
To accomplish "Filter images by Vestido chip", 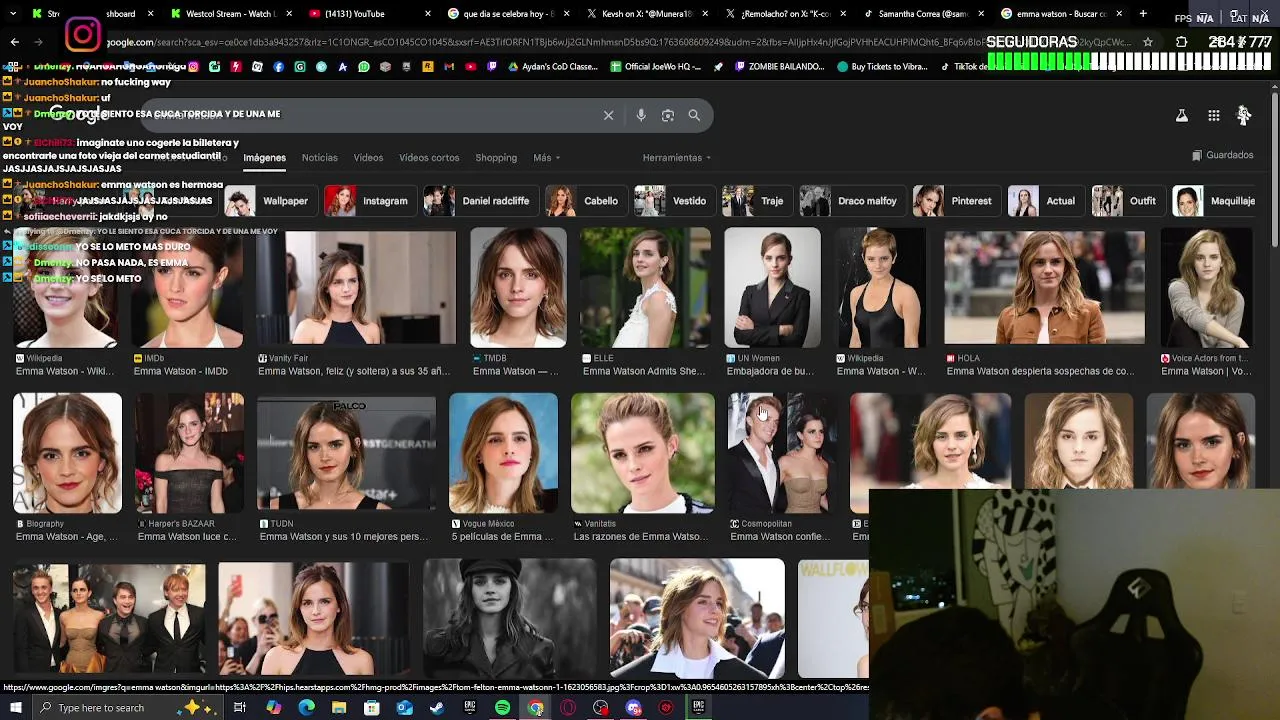I will [674, 201].
